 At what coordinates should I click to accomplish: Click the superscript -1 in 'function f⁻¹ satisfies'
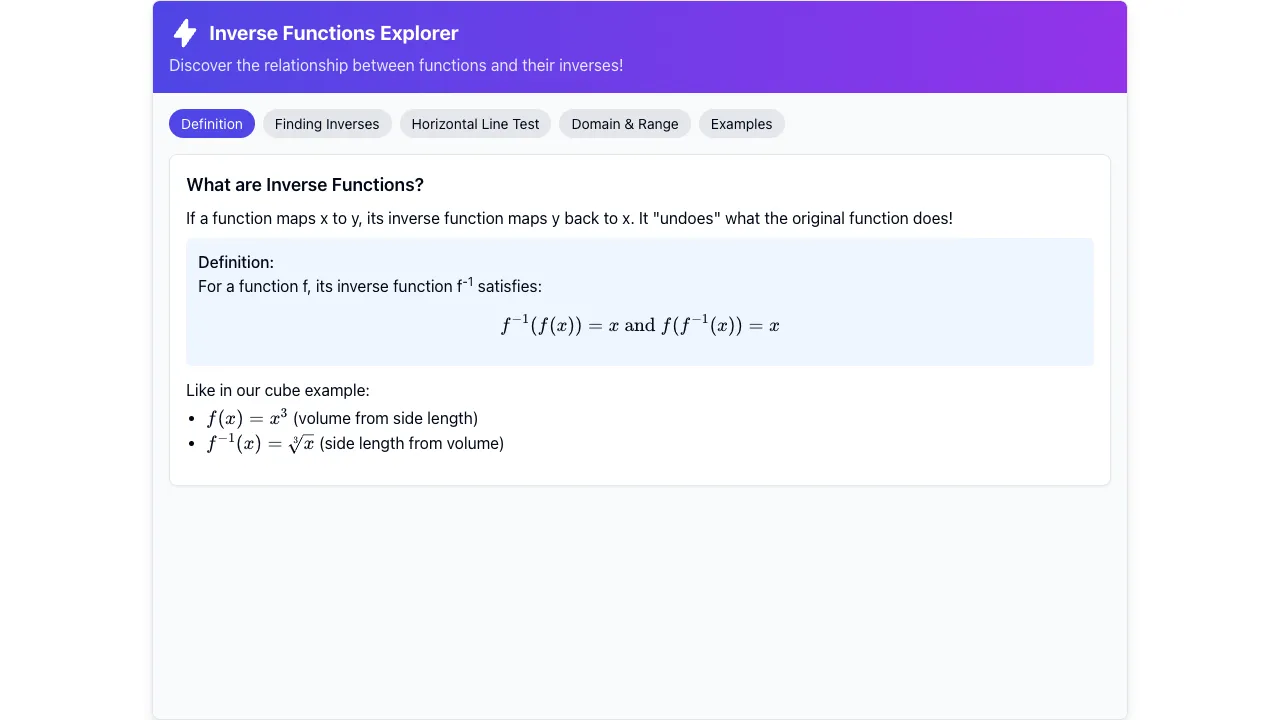[467, 282]
